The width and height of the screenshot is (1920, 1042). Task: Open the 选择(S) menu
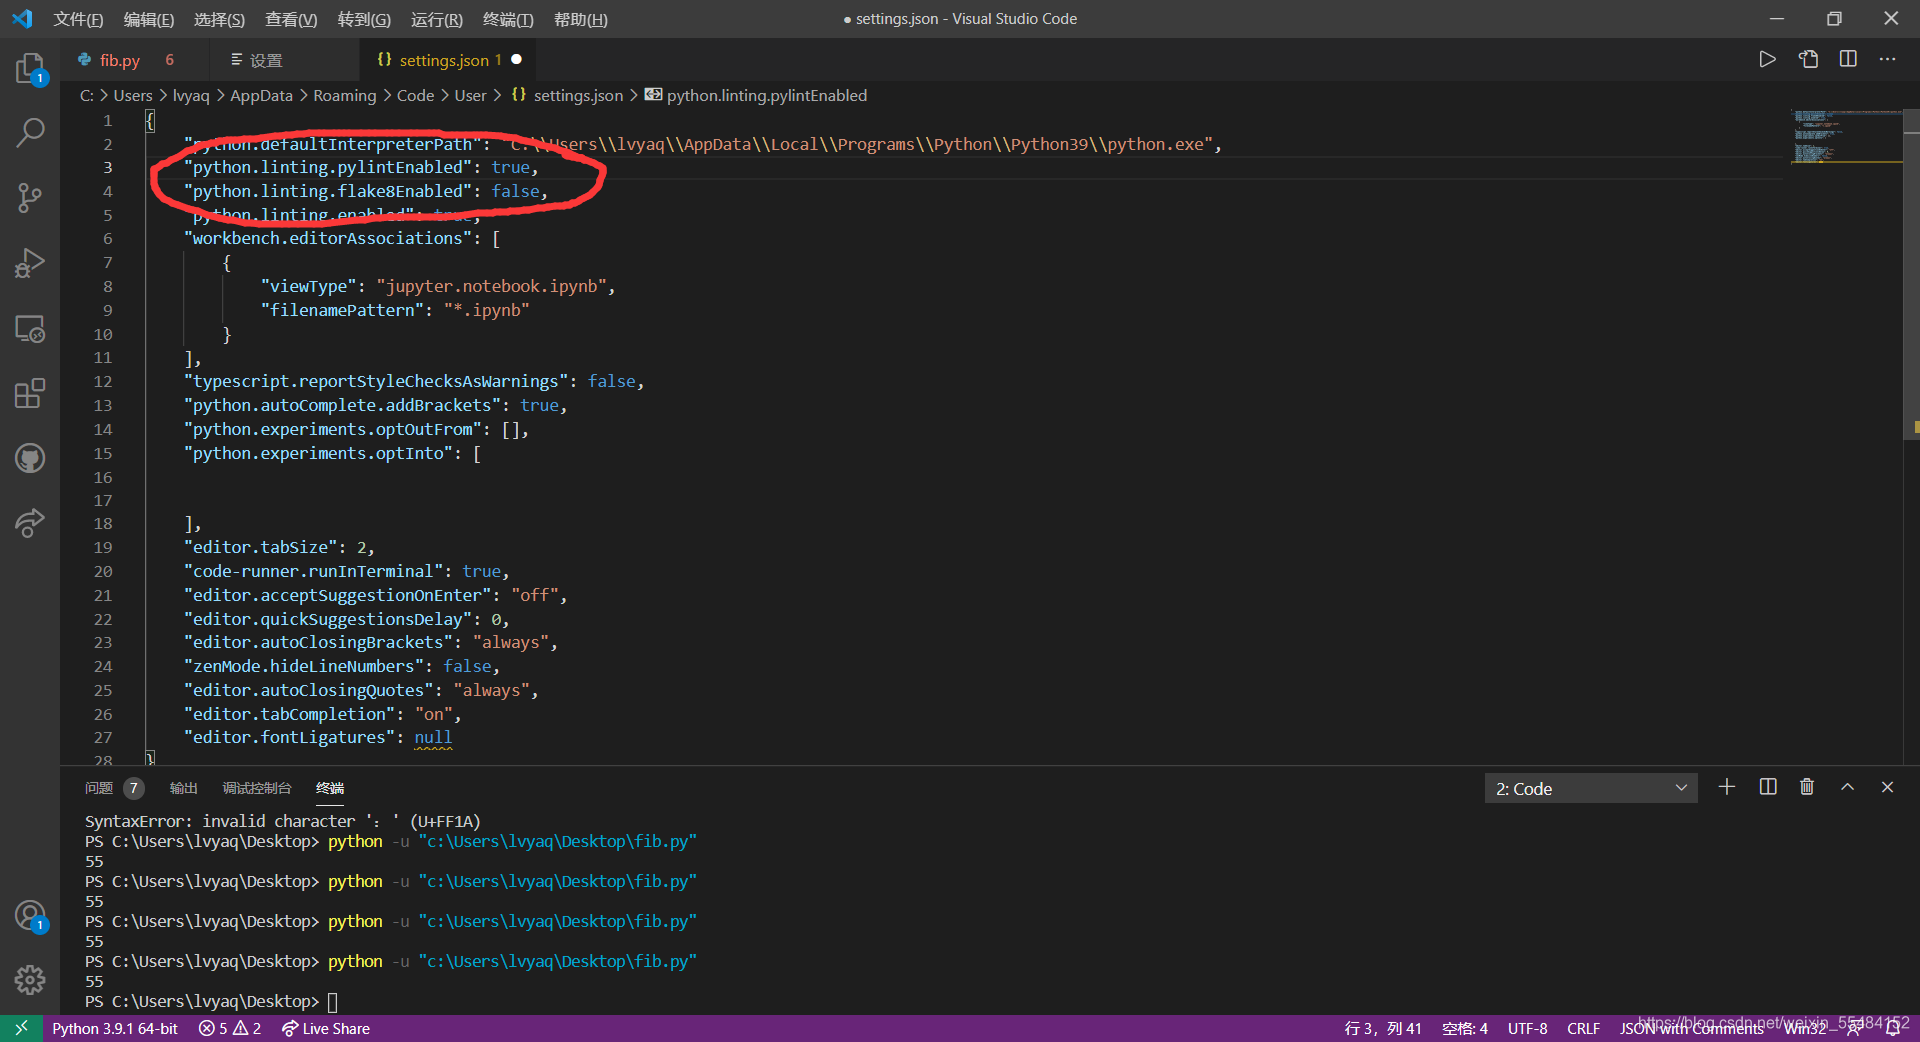click(x=219, y=19)
